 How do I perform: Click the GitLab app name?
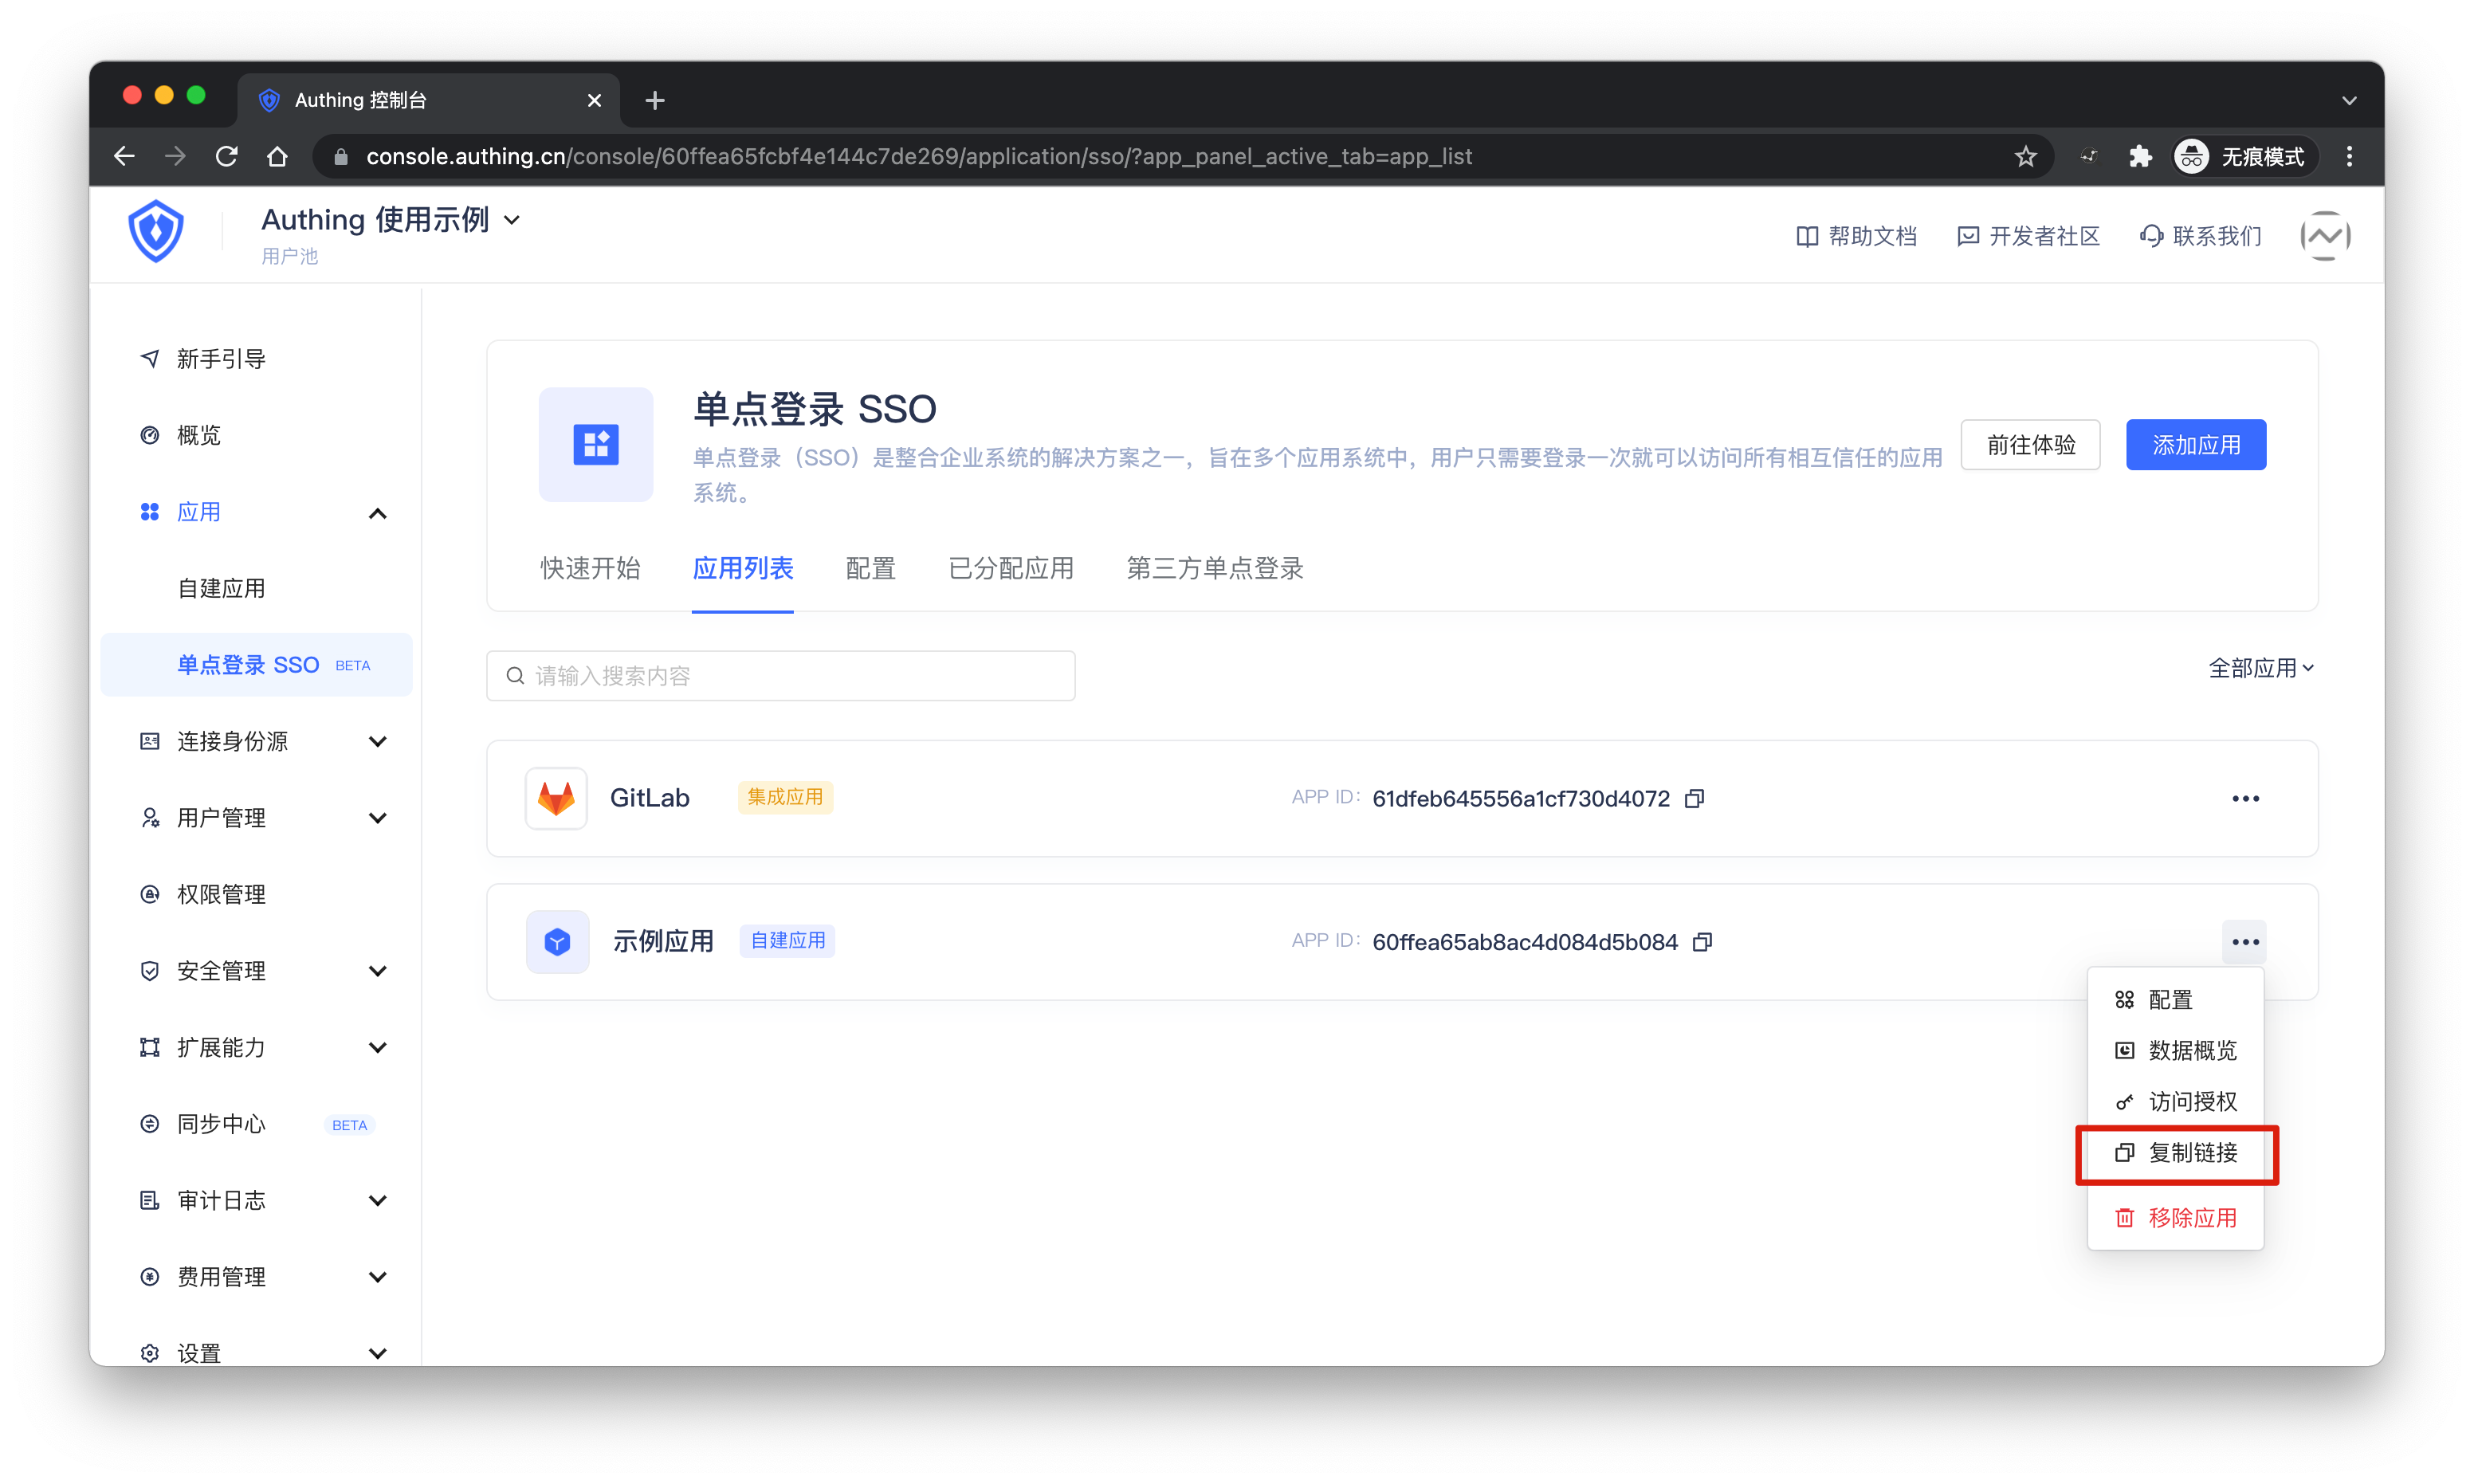click(x=649, y=798)
